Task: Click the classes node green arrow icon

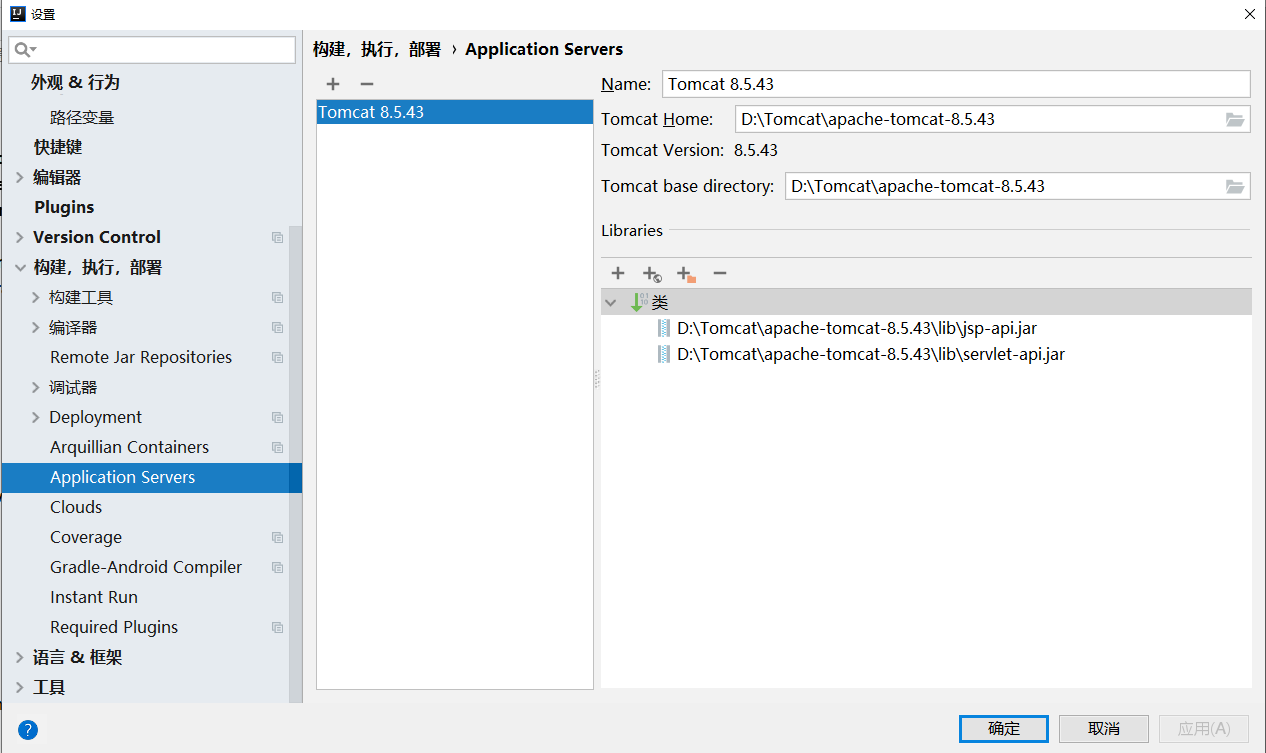Action: [638, 302]
